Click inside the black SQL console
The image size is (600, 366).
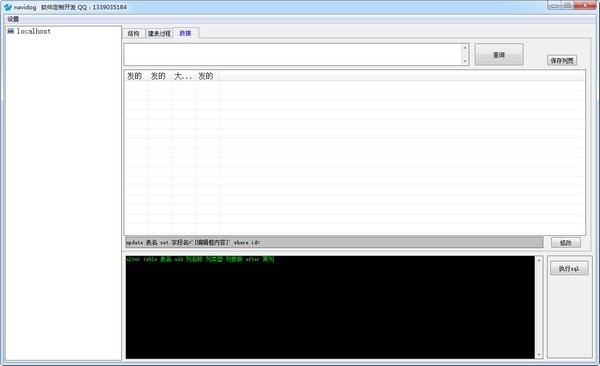point(330,307)
